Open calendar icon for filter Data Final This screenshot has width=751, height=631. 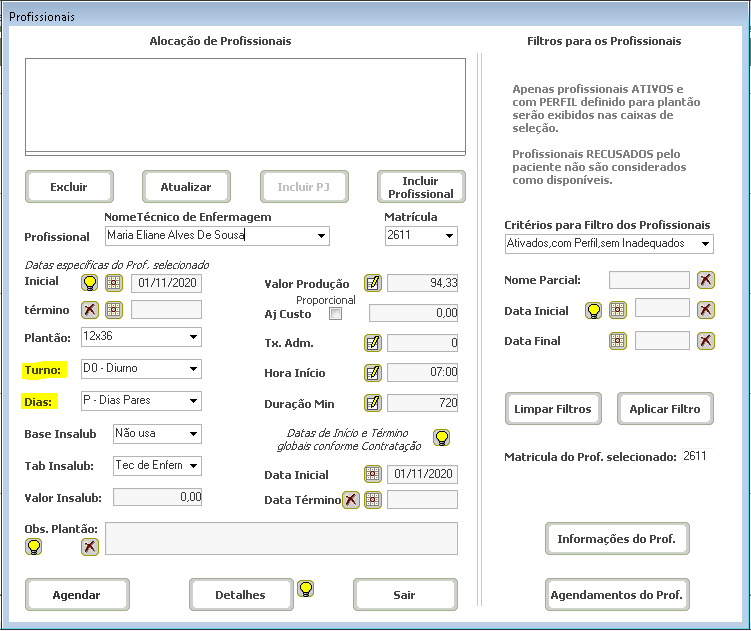tap(617, 341)
